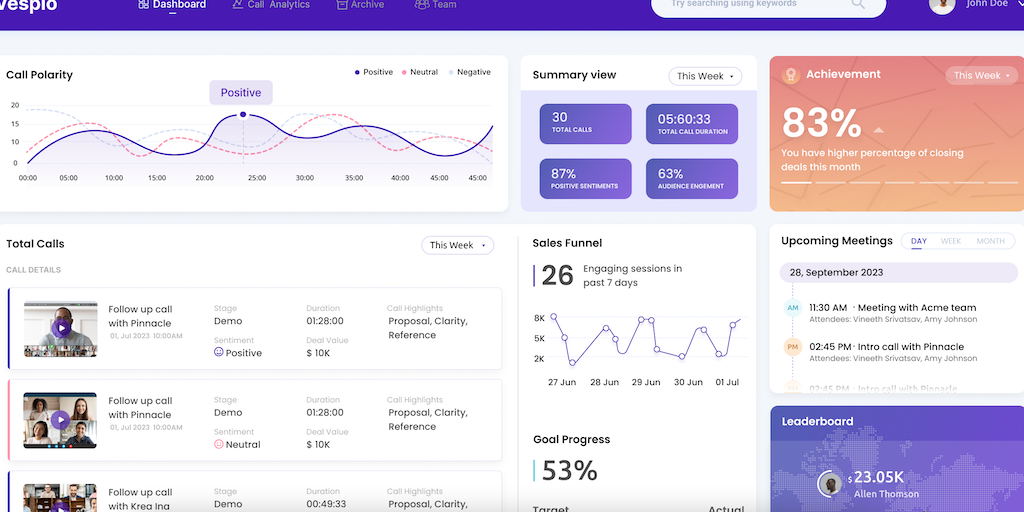Click the Neutral sentiment face icon

(219, 444)
